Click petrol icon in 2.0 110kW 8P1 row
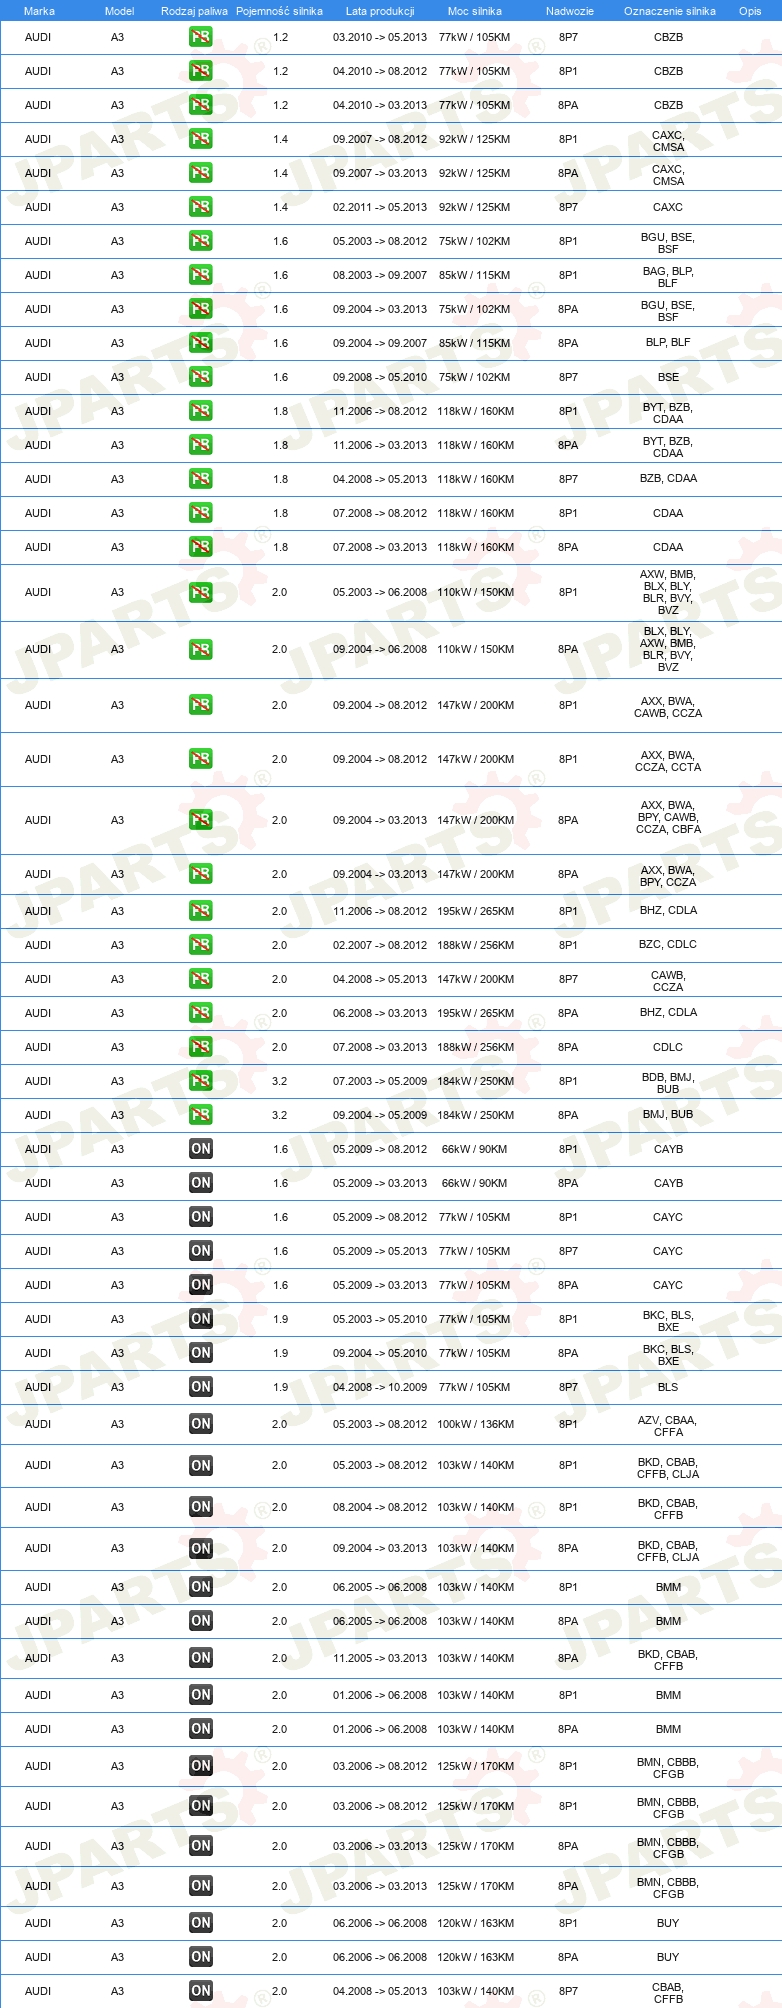 (x=201, y=592)
